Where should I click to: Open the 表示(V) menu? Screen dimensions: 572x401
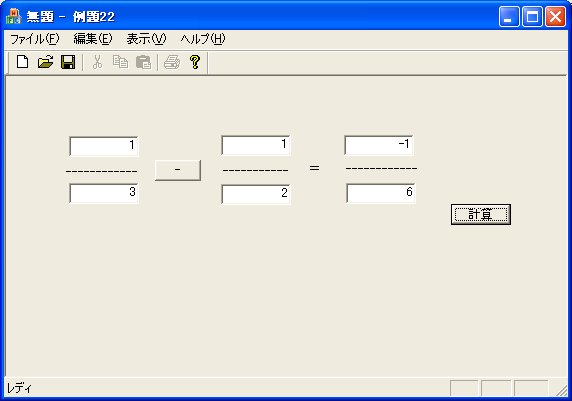(x=146, y=39)
